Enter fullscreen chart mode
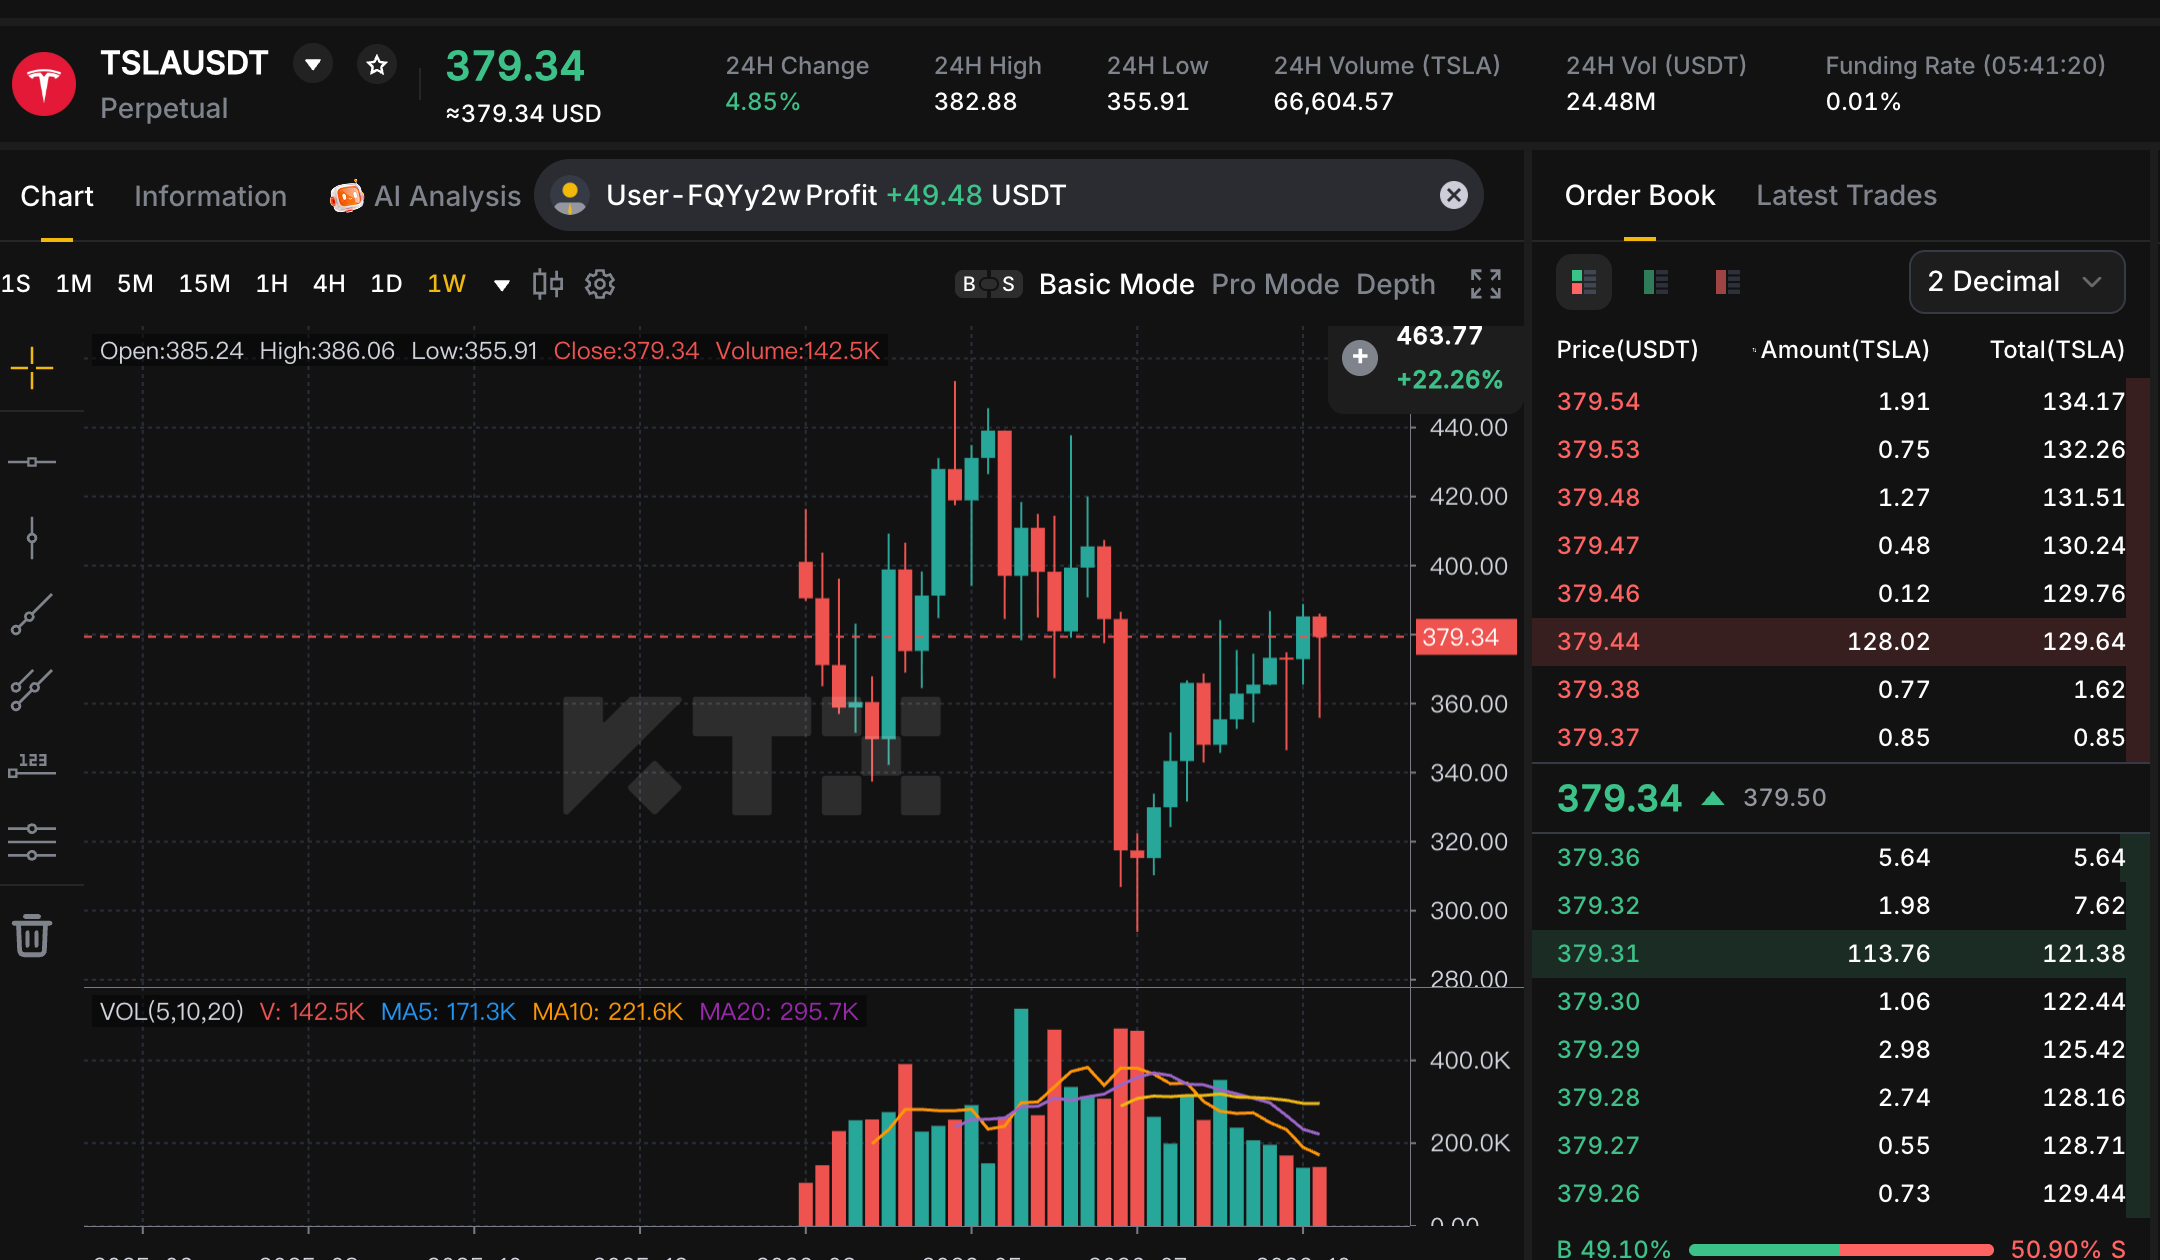Screen dimensions: 2160x1260 coord(1486,284)
